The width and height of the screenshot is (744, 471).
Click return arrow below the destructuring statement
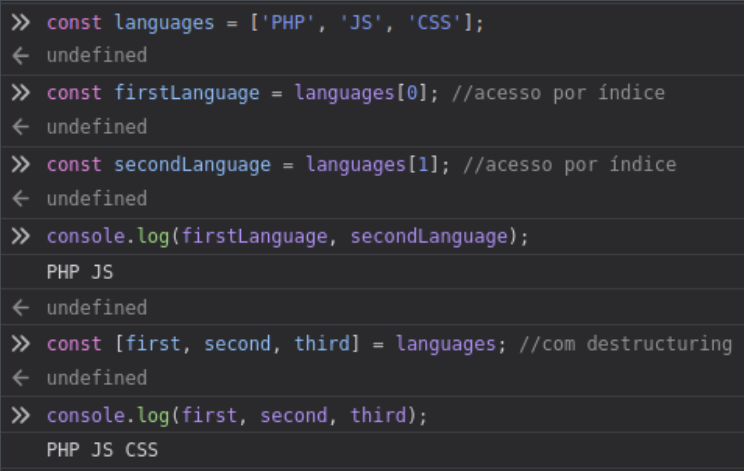click(21, 379)
